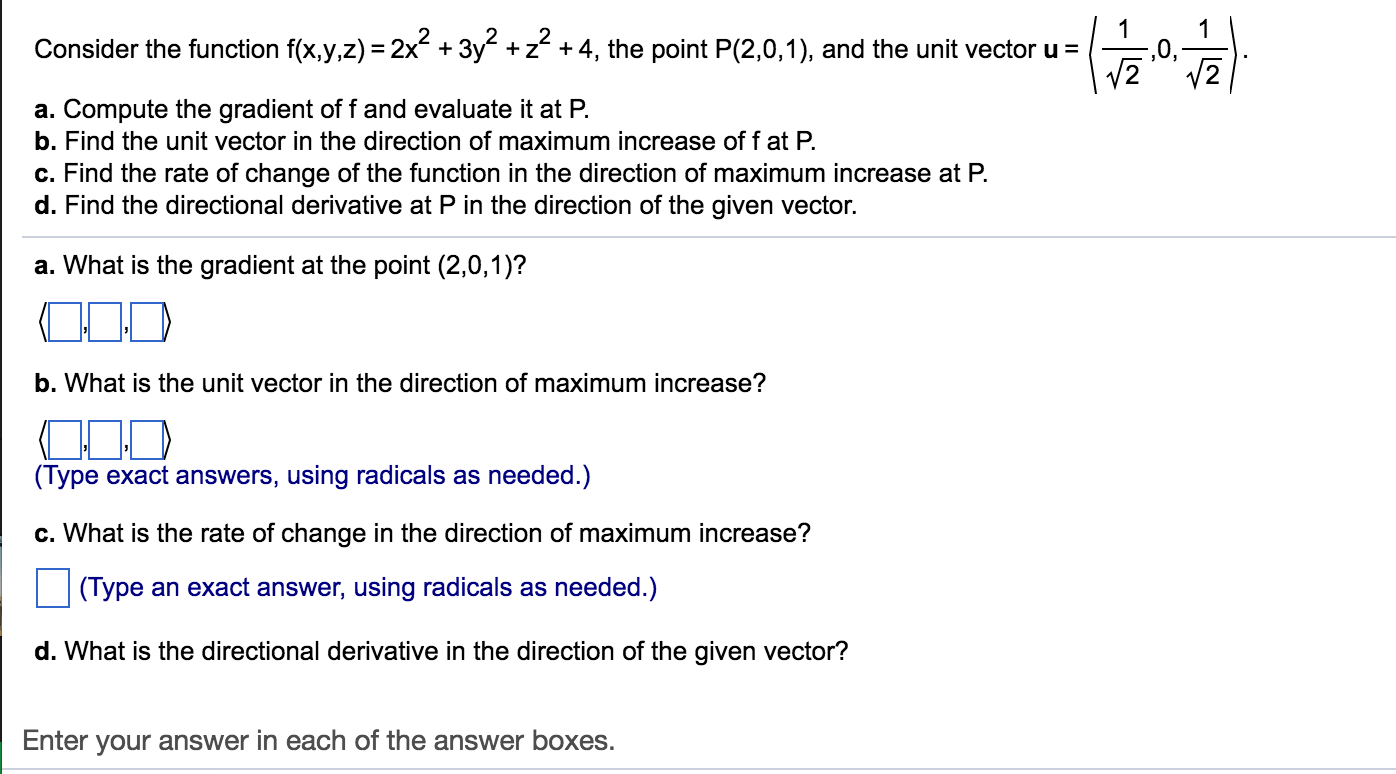The width and height of the screenshot is (1396, 774).
Task: Click the part d directional derivative question
Action: (440, 650)
